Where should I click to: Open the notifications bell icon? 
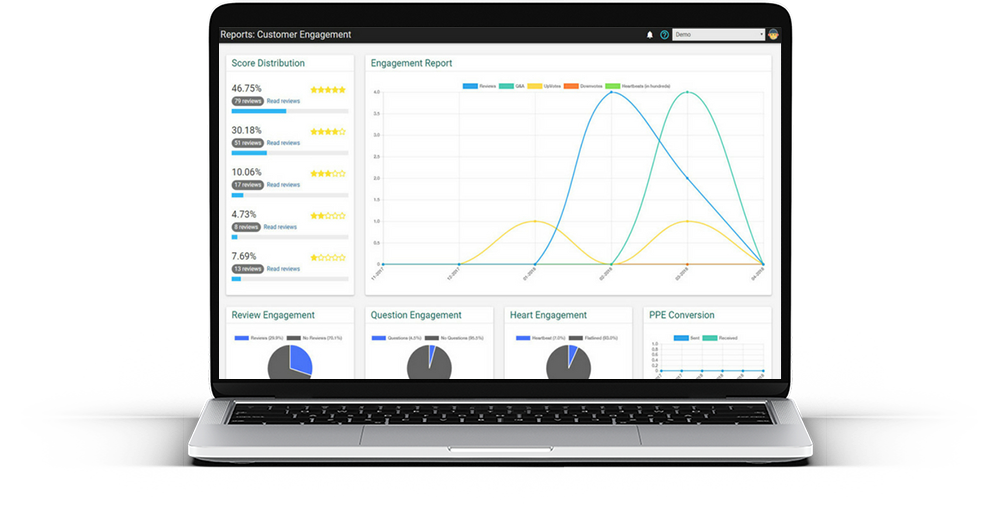(x=650, y=35)
